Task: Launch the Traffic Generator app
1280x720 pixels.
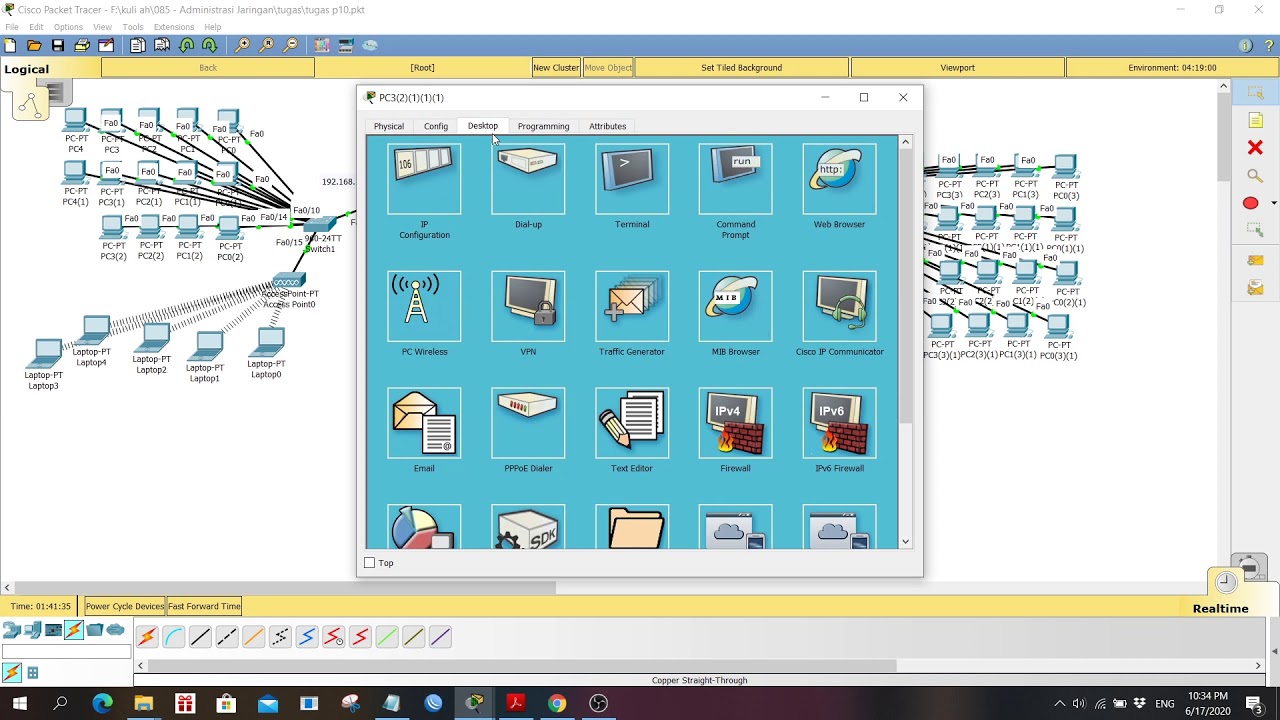Action: click(x=632, y=306)
